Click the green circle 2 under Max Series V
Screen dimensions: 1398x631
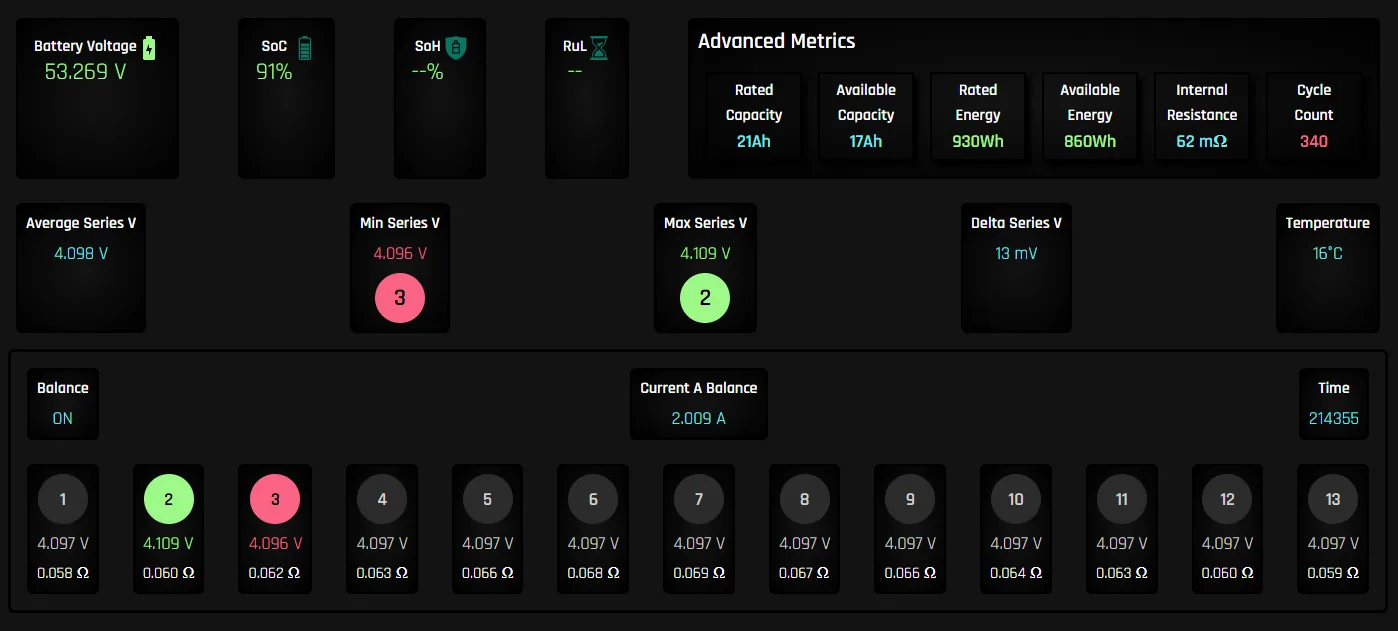[x=705, y=298]
